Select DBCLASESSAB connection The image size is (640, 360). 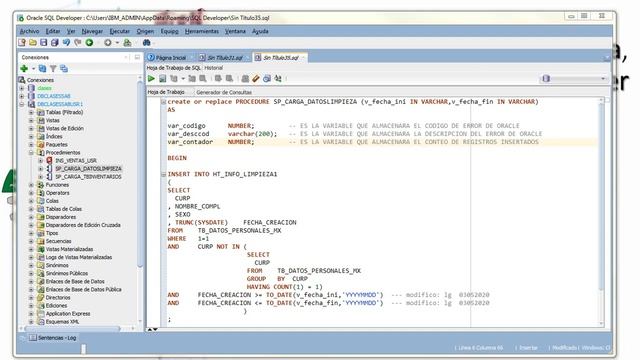click(54, 96)
